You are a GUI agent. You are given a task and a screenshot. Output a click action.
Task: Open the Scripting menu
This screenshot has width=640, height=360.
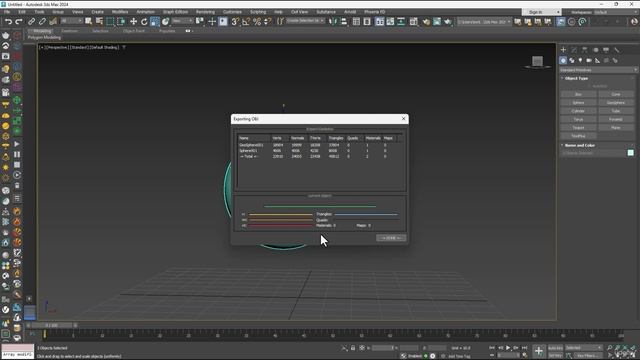[x=258, y=12]
